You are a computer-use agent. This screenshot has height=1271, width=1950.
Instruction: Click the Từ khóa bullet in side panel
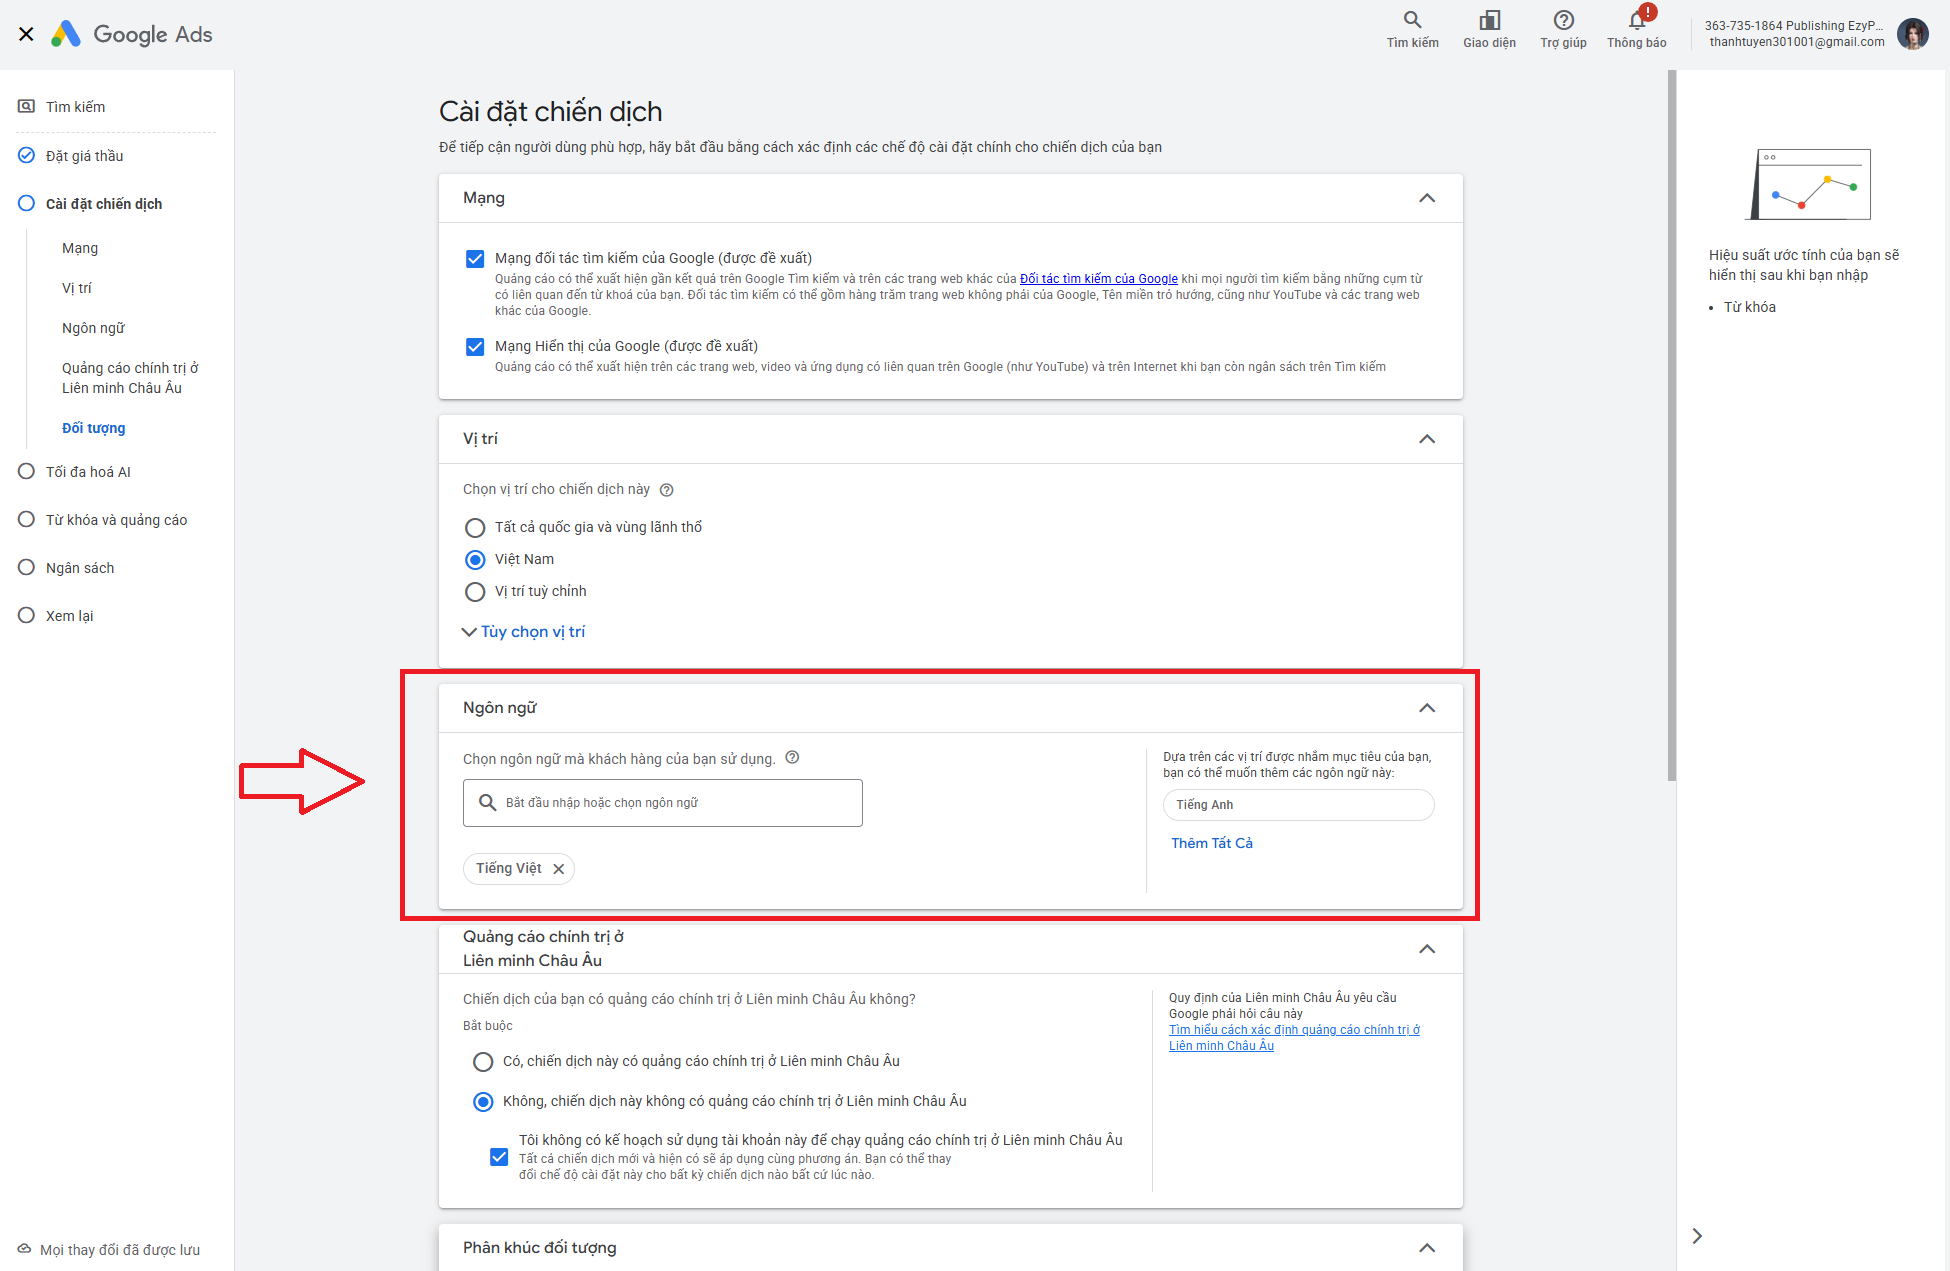1749,307
